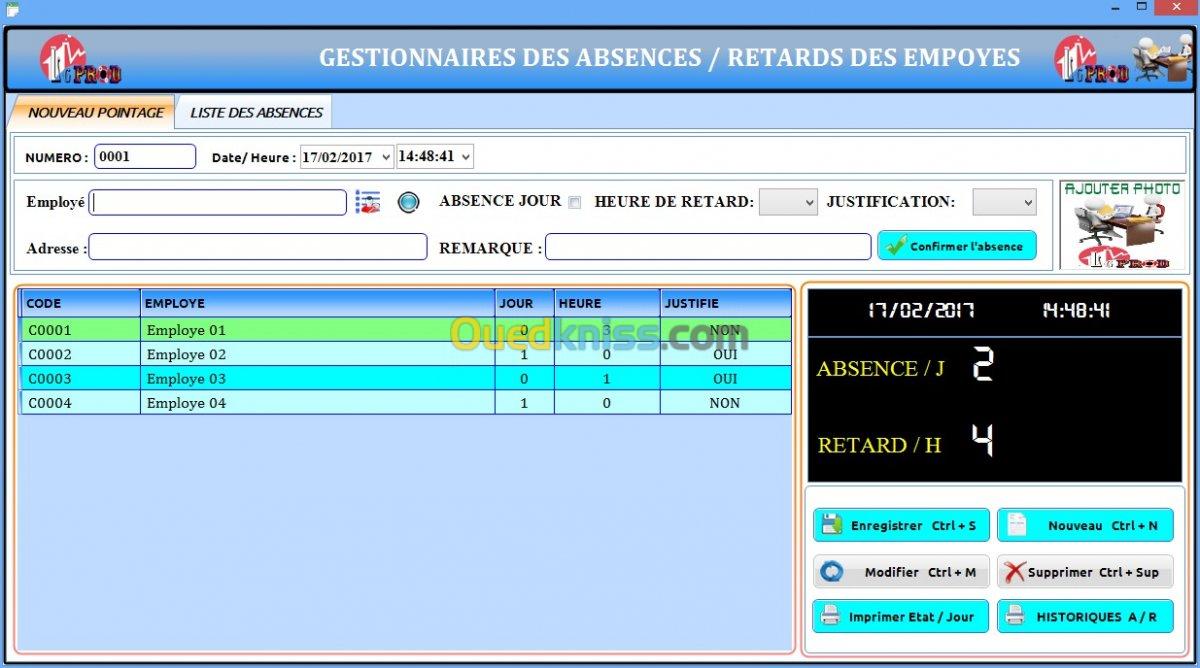The image size is (1200, 668).
Task: Click the employee list lookup icon
Action: pos(368,202)
